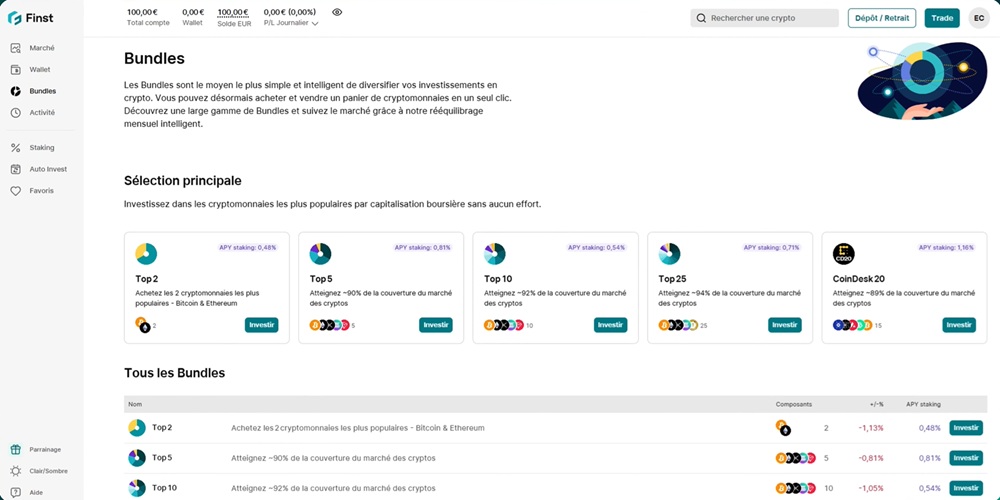Click Top 5 row component coin icons
Viewport: 1000px width, 500px height.
795,458
